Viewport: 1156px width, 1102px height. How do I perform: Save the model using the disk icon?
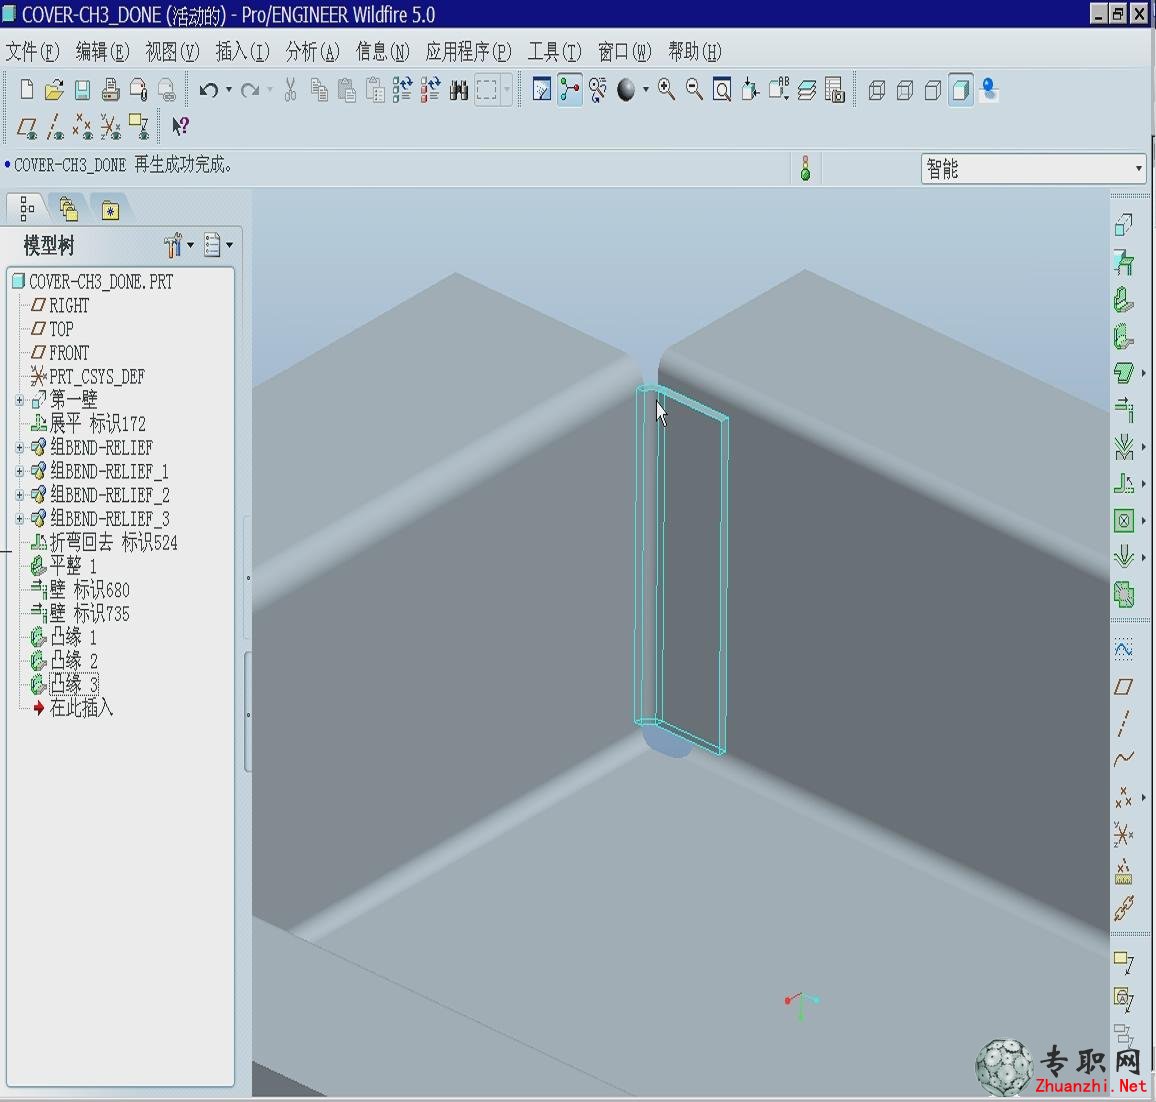tap(82, 90)
